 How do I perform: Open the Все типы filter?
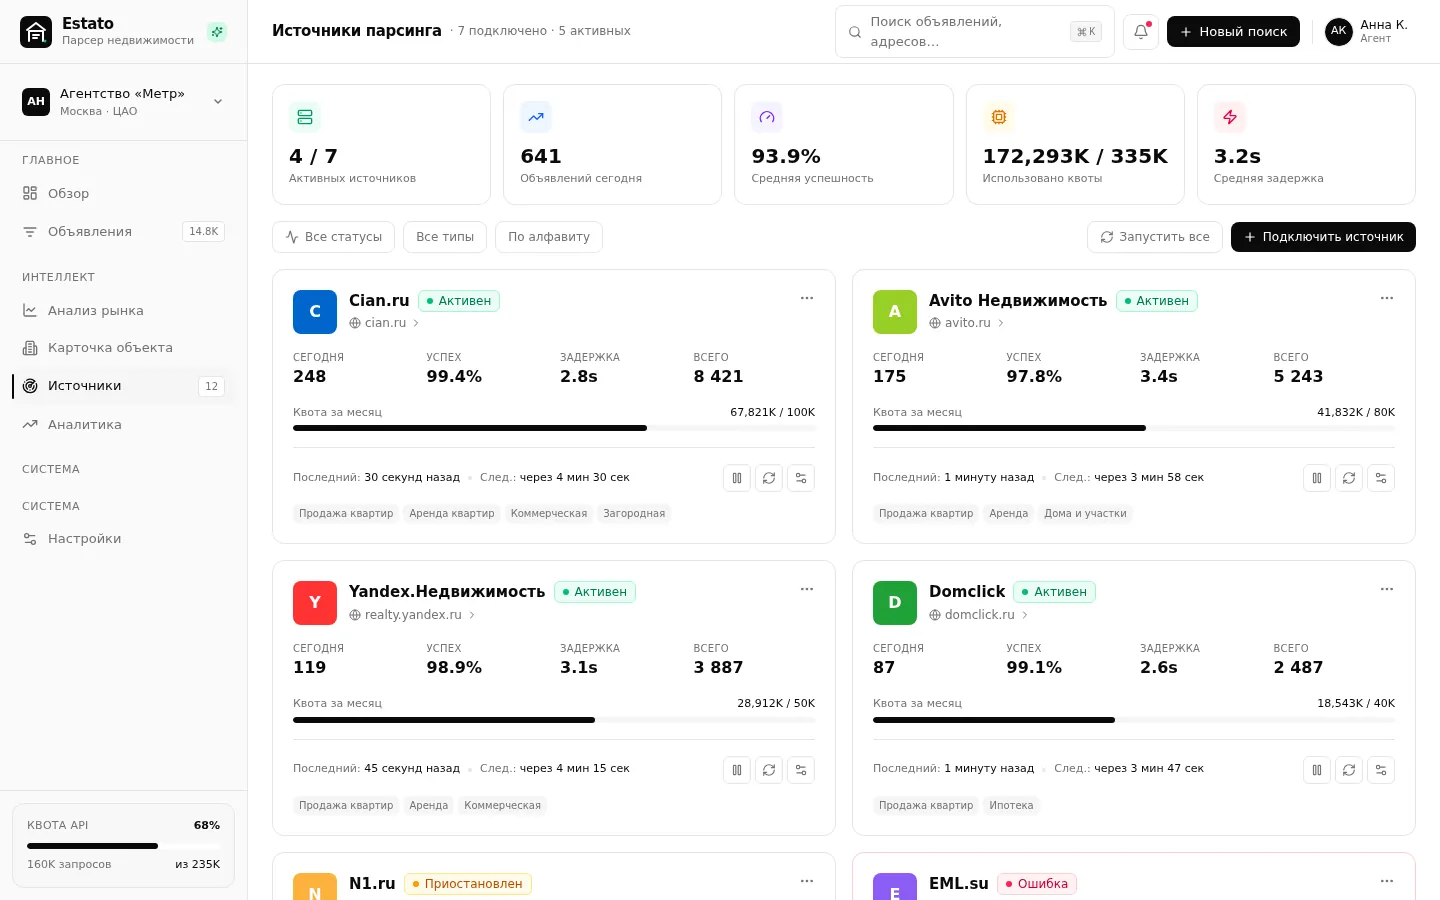pyautogui.click(x=445, y=237)
